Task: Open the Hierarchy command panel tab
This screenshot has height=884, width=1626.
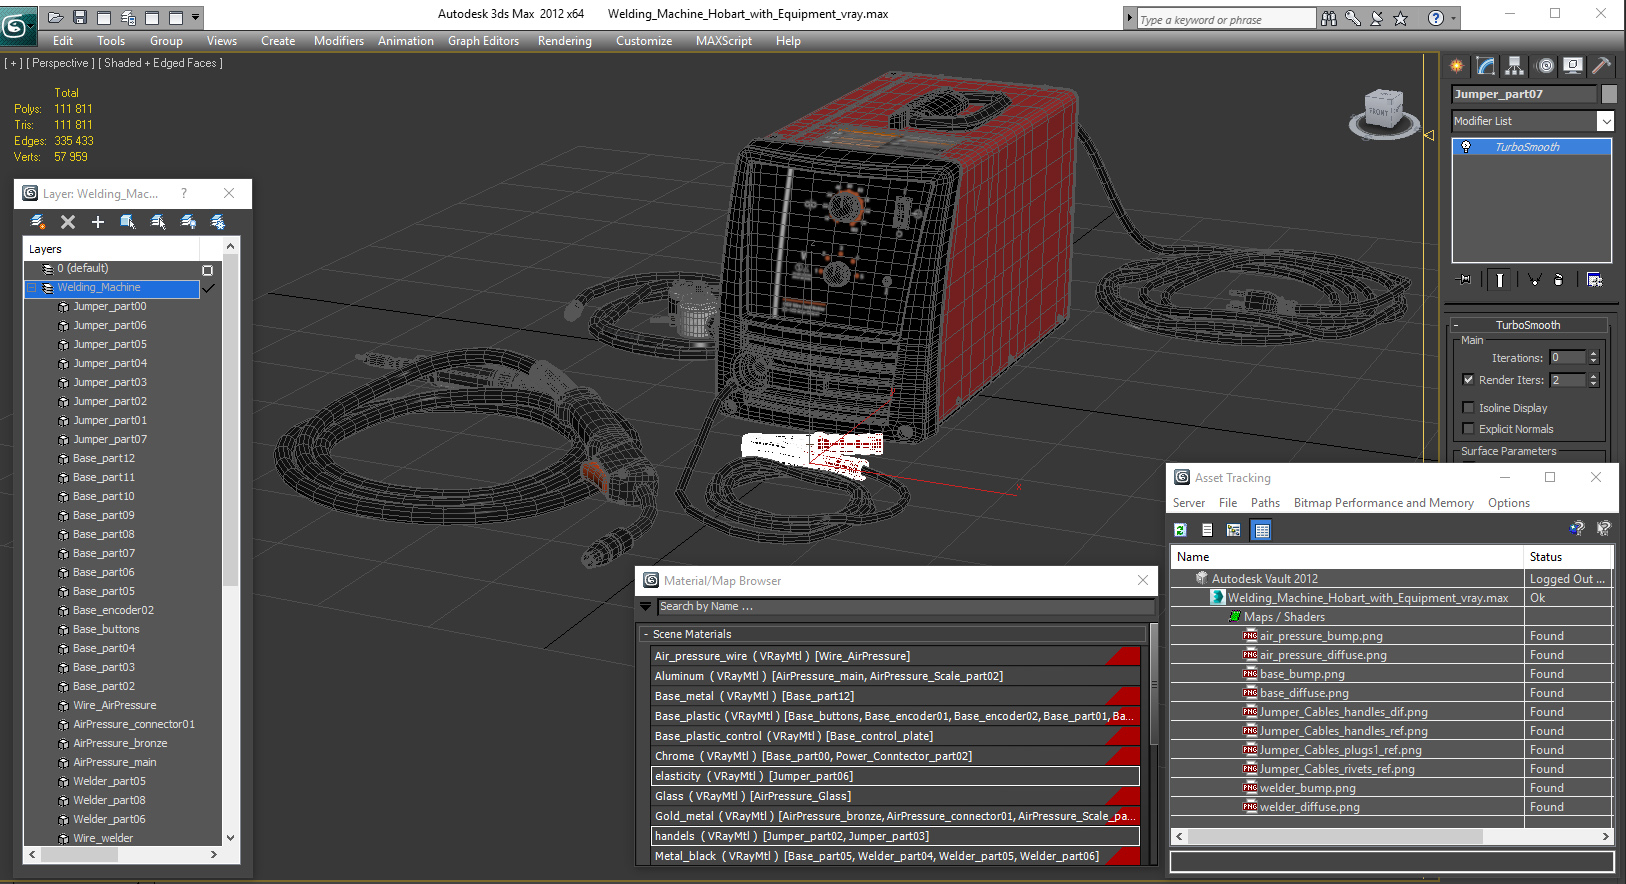Action: tap(1515, 66)
